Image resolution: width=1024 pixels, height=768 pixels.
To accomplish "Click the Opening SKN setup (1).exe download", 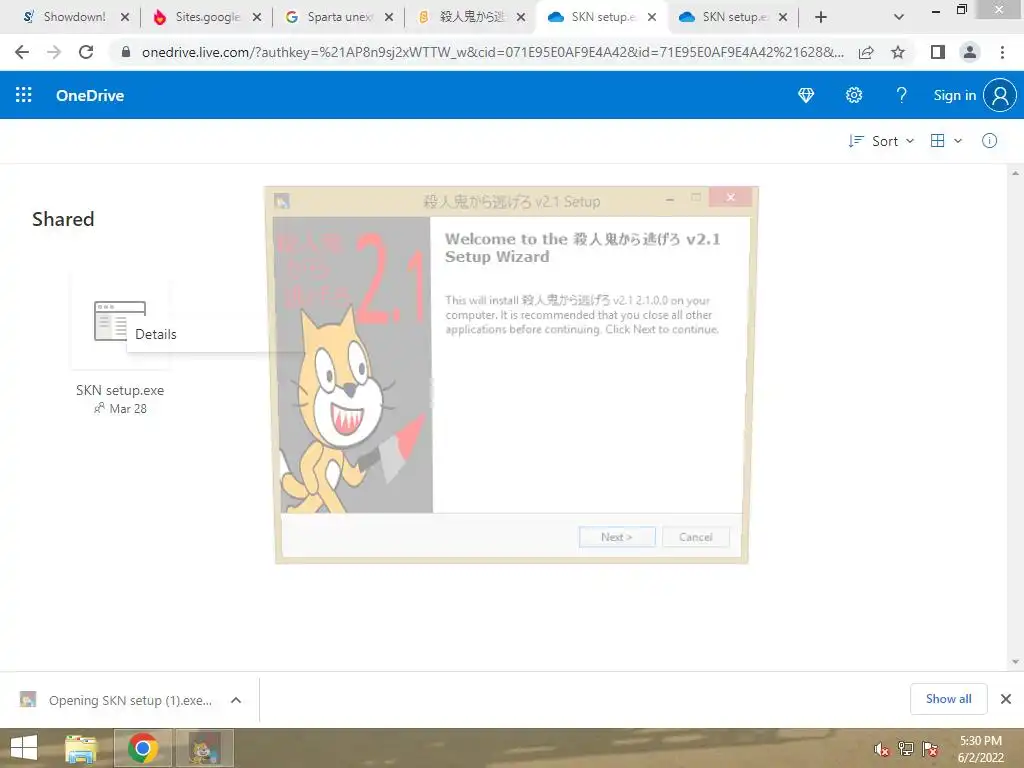I will pos(130,700).
